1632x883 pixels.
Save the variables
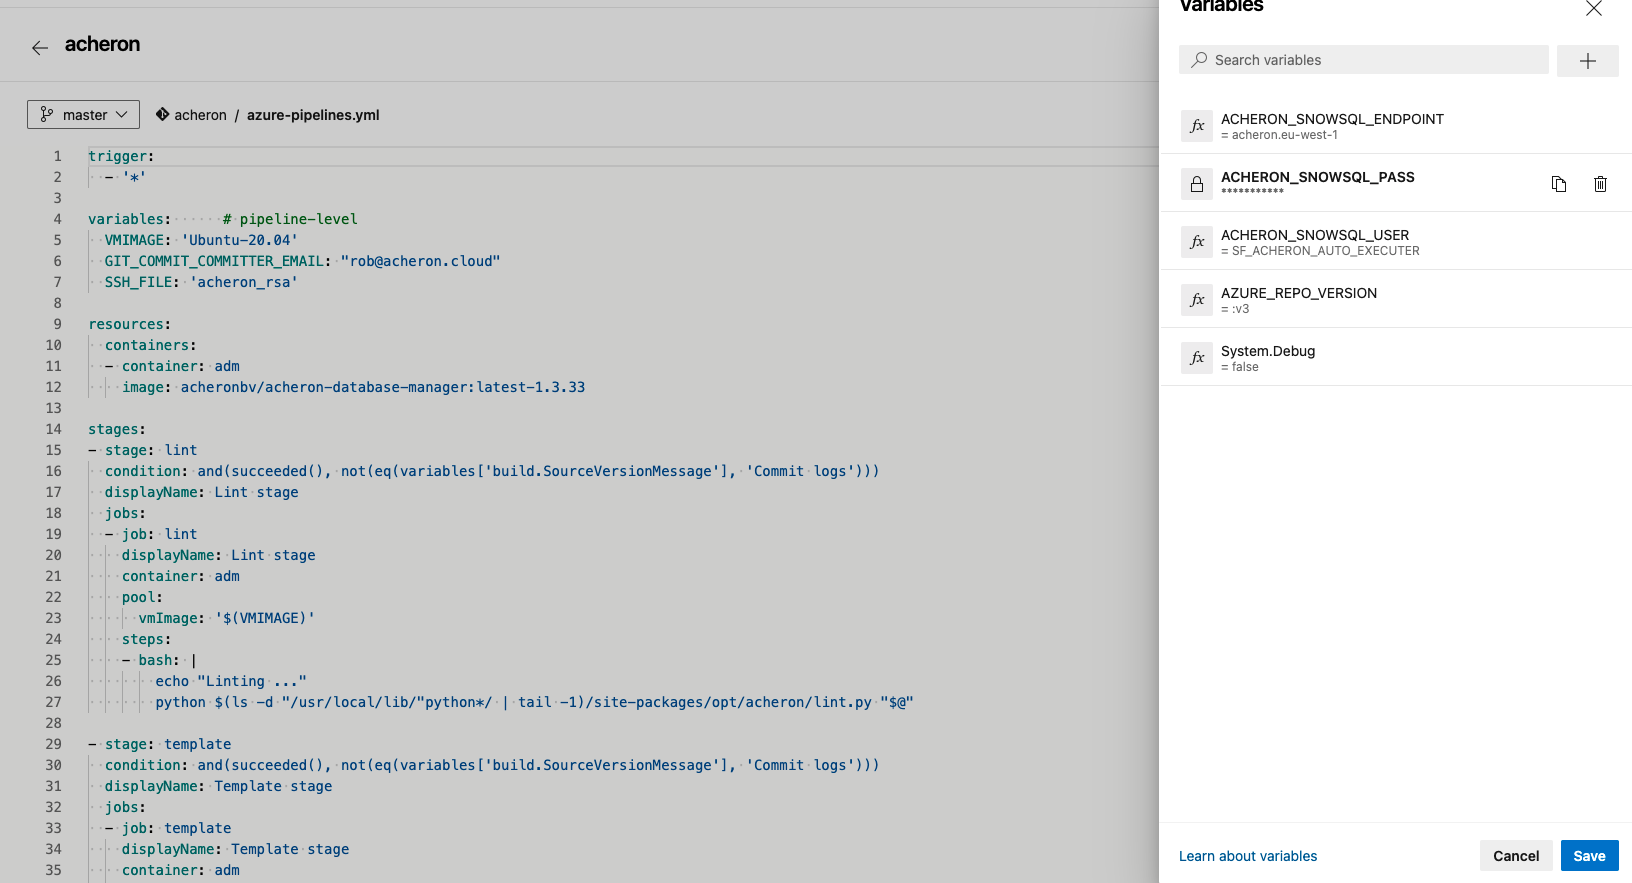(x=1590, y=856)
